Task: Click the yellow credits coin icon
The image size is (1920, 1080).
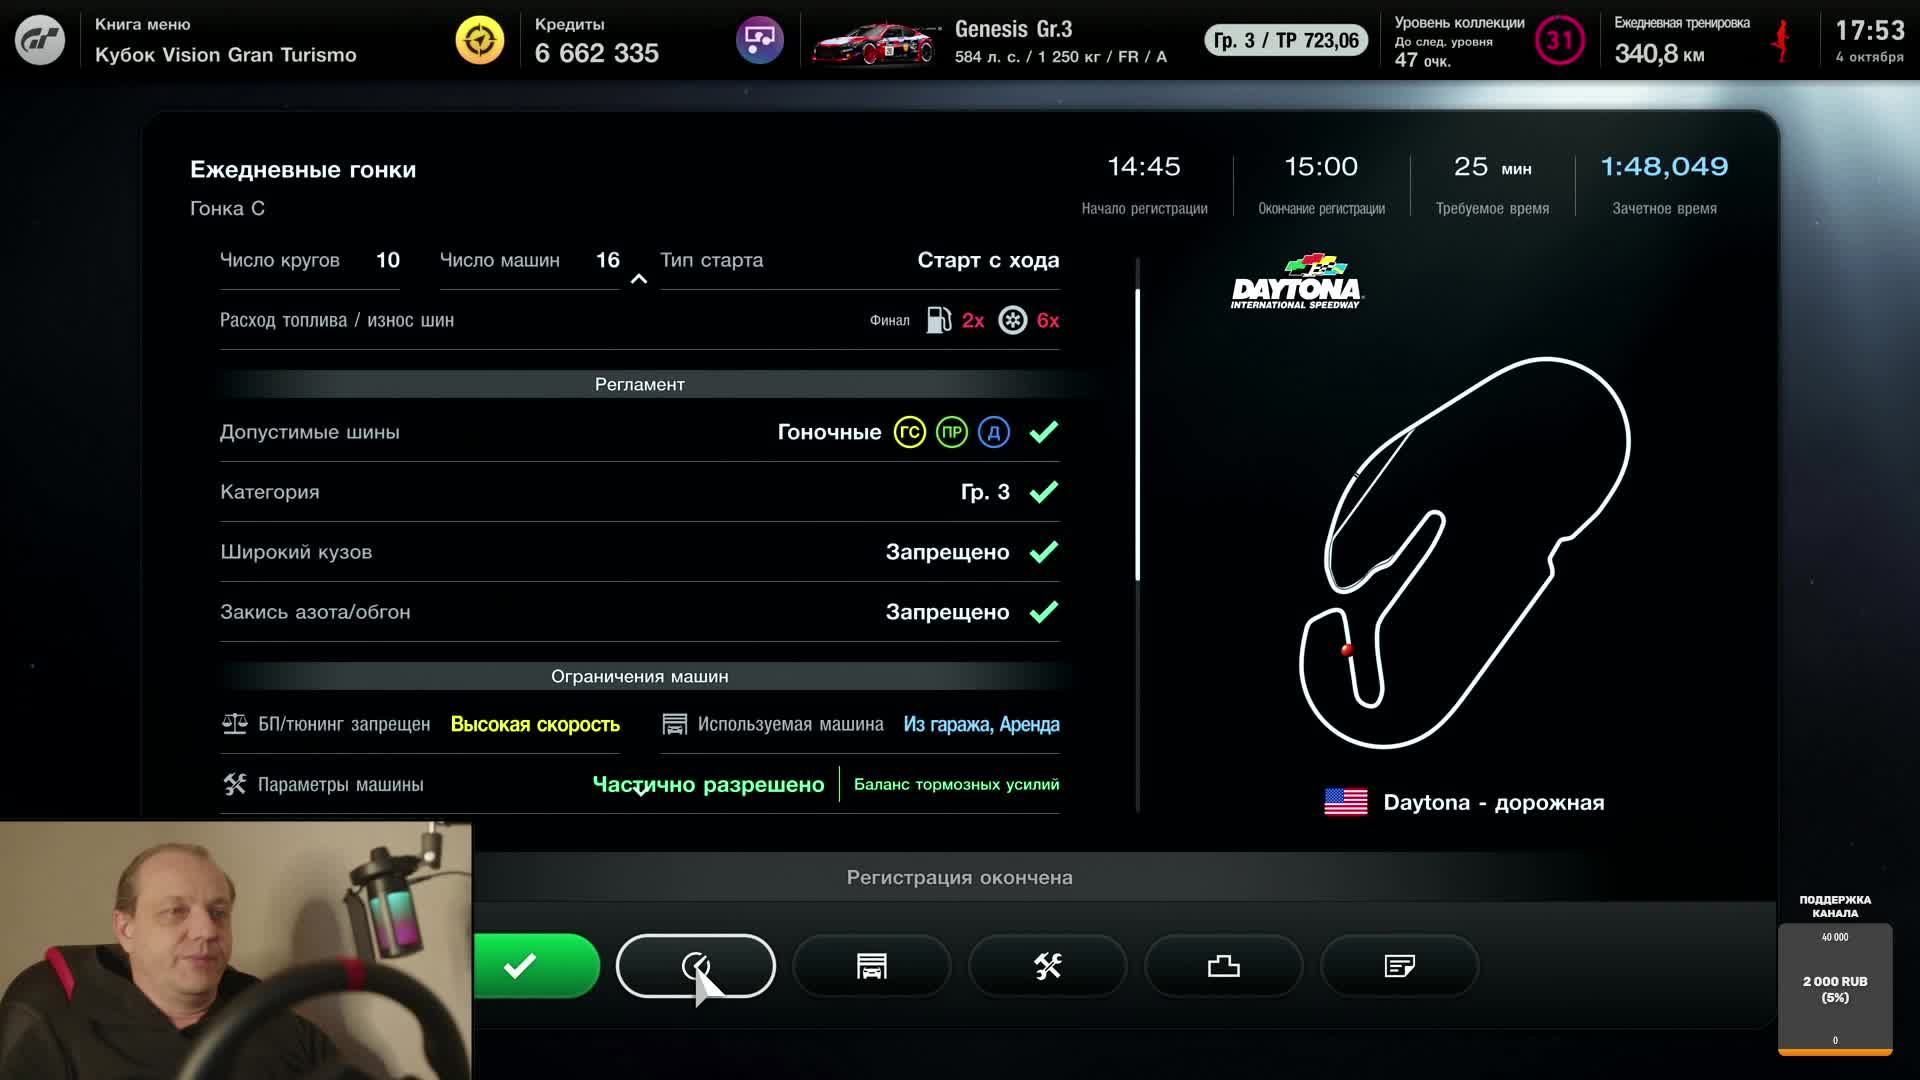Action: pyautogui.click(x=481, y=40)
